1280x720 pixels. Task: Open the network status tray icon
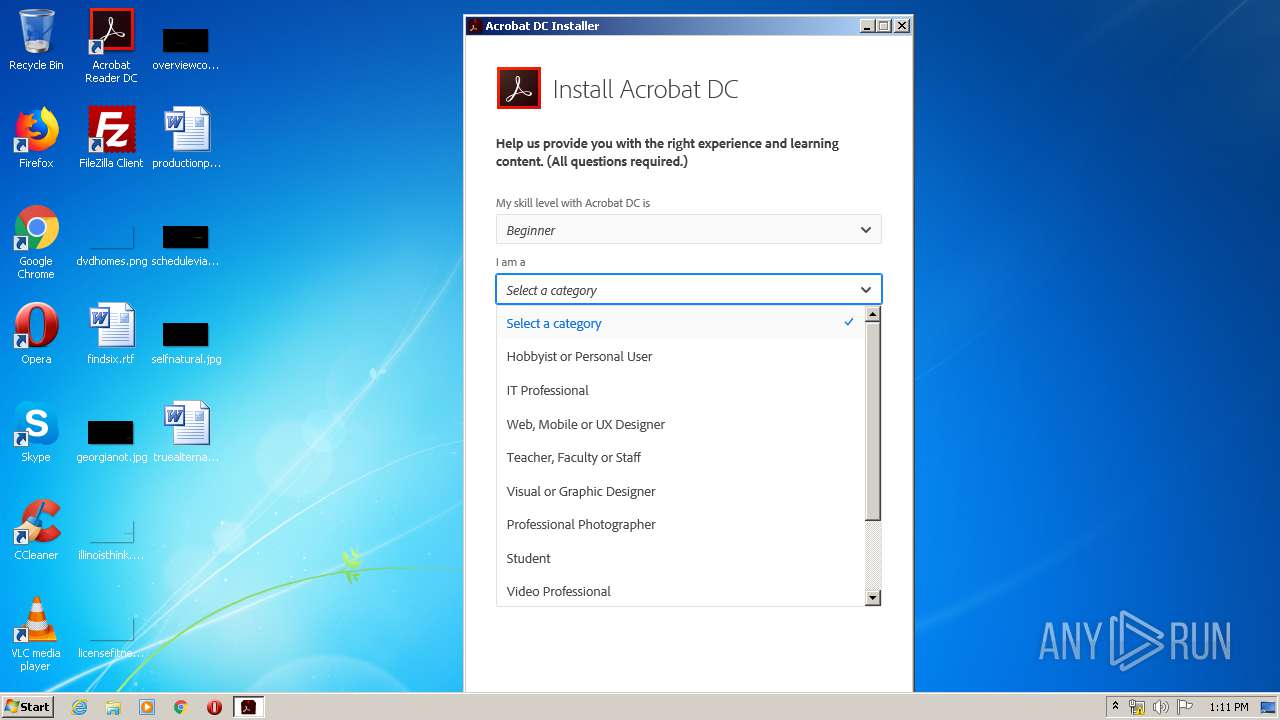tap(1137, 707)
